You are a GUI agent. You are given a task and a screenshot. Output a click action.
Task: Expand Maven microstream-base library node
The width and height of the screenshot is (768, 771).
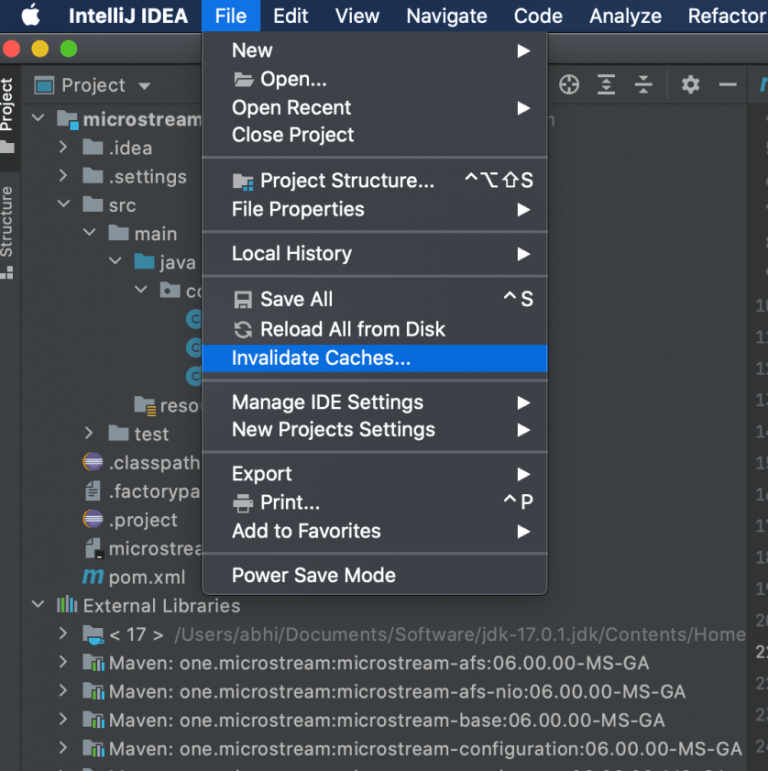[63, 719]
